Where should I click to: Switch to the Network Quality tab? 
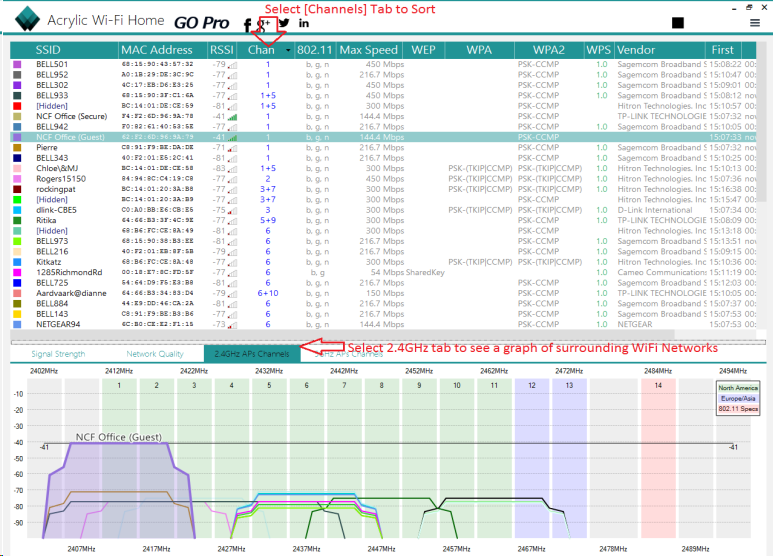(x=155, y=354)
